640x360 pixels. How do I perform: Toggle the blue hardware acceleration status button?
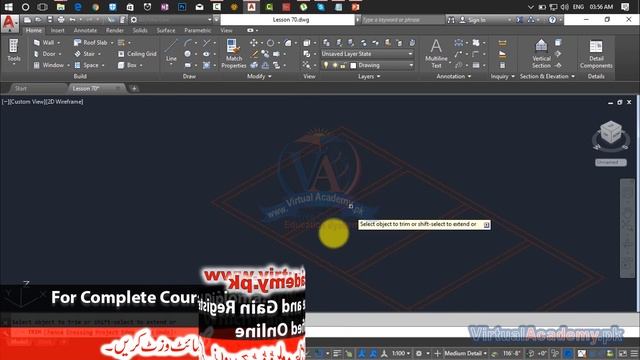pos(568,353)
